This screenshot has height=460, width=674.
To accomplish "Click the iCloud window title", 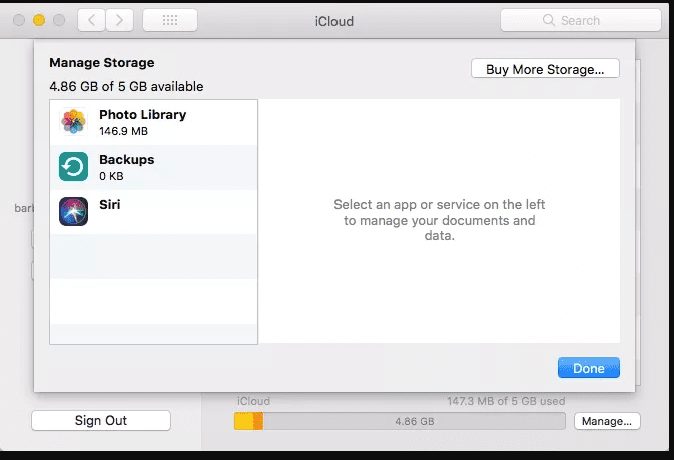I will pos(334,21).
